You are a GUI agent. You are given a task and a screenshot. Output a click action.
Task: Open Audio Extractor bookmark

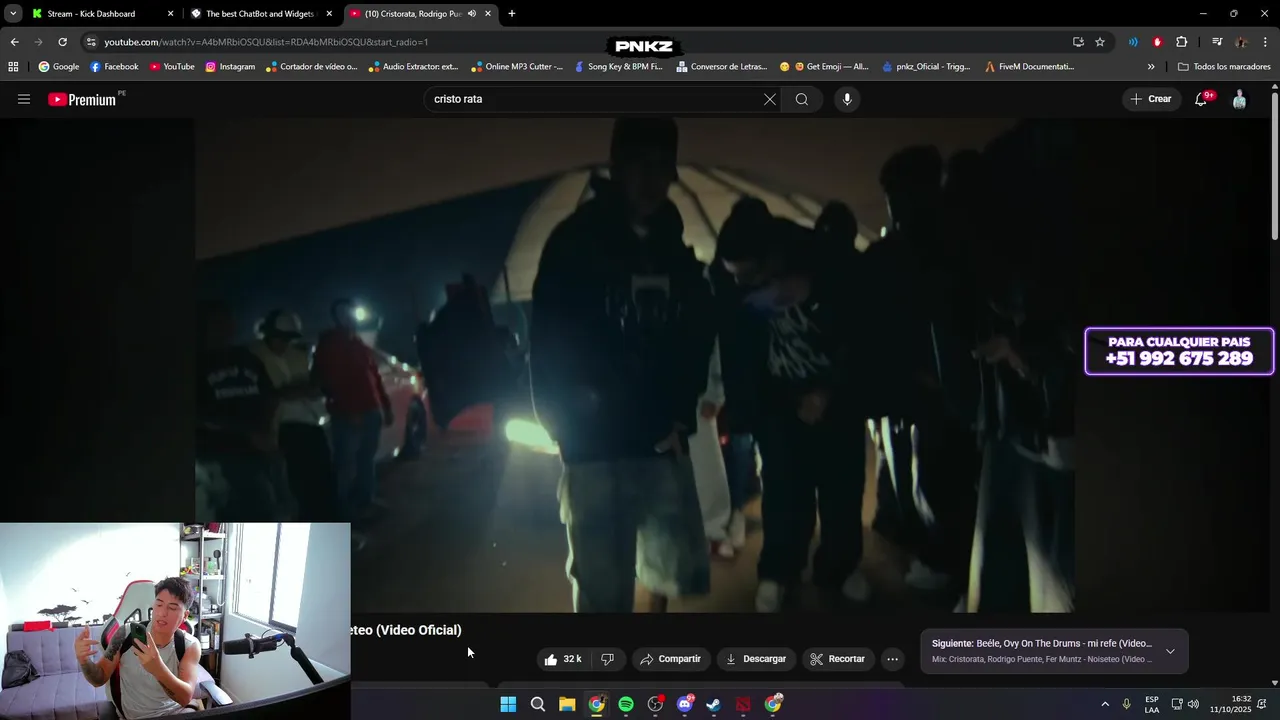(413, 67)
